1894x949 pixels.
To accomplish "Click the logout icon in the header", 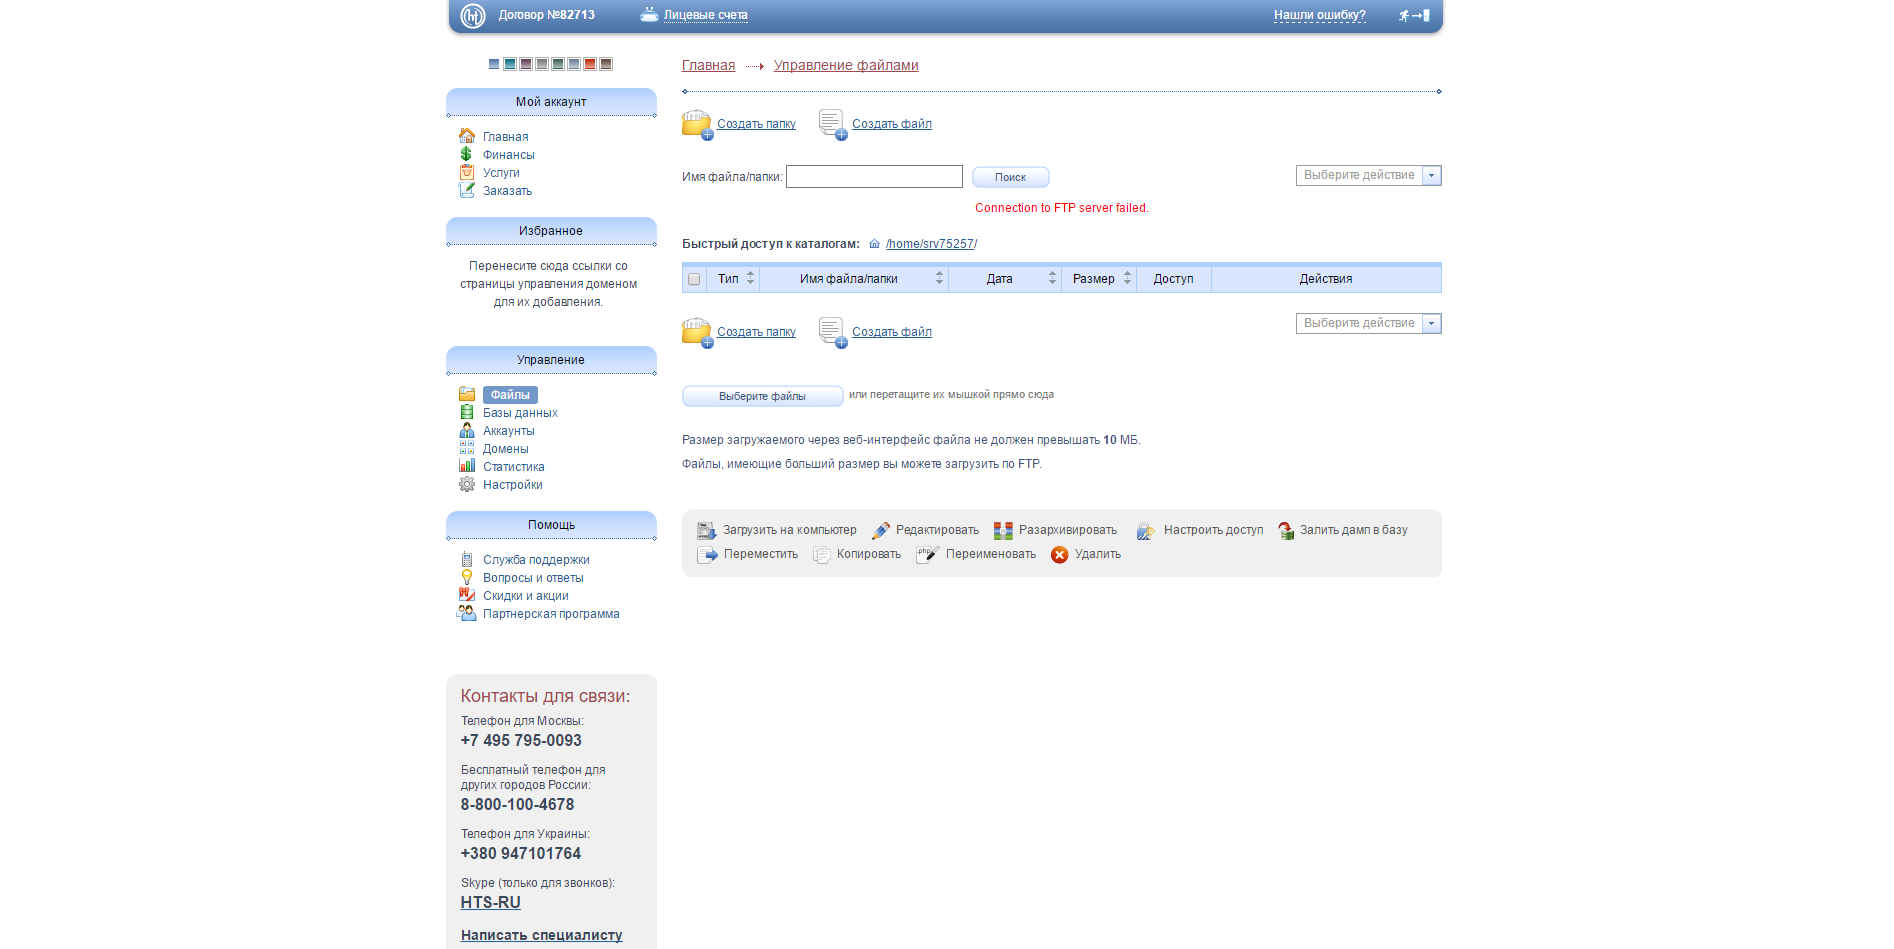I will click(1414, 15).
